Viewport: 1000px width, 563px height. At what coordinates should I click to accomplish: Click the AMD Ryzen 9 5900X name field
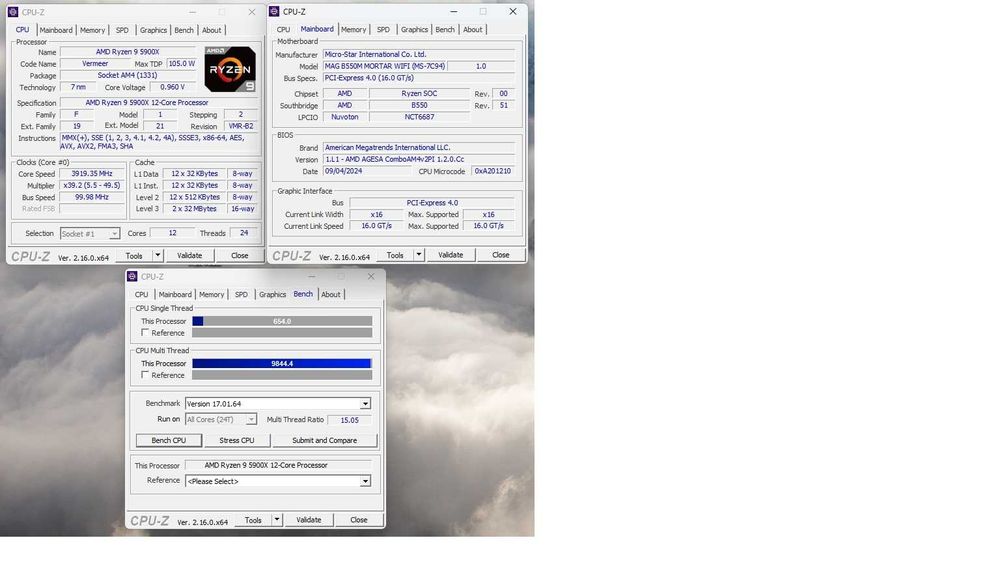(128, 52)
